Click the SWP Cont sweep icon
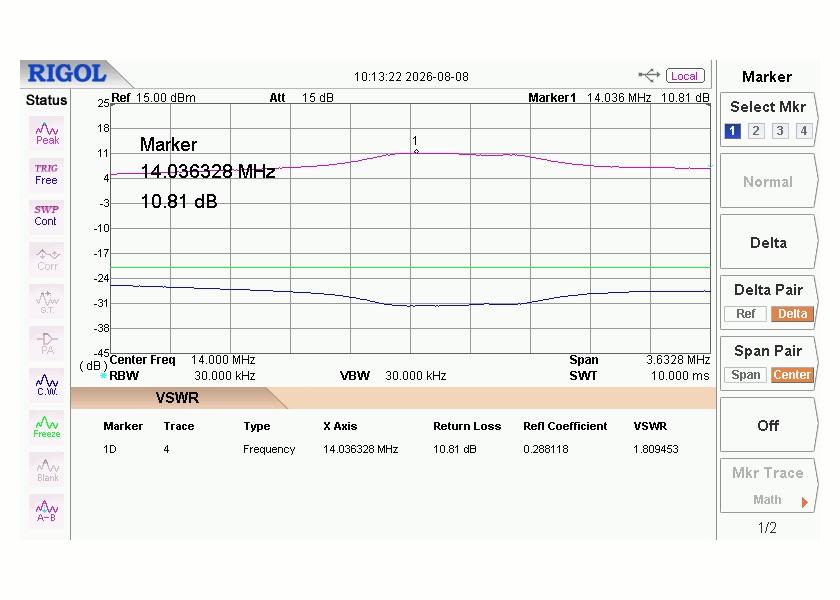The image size is (840, 600). 47,216
